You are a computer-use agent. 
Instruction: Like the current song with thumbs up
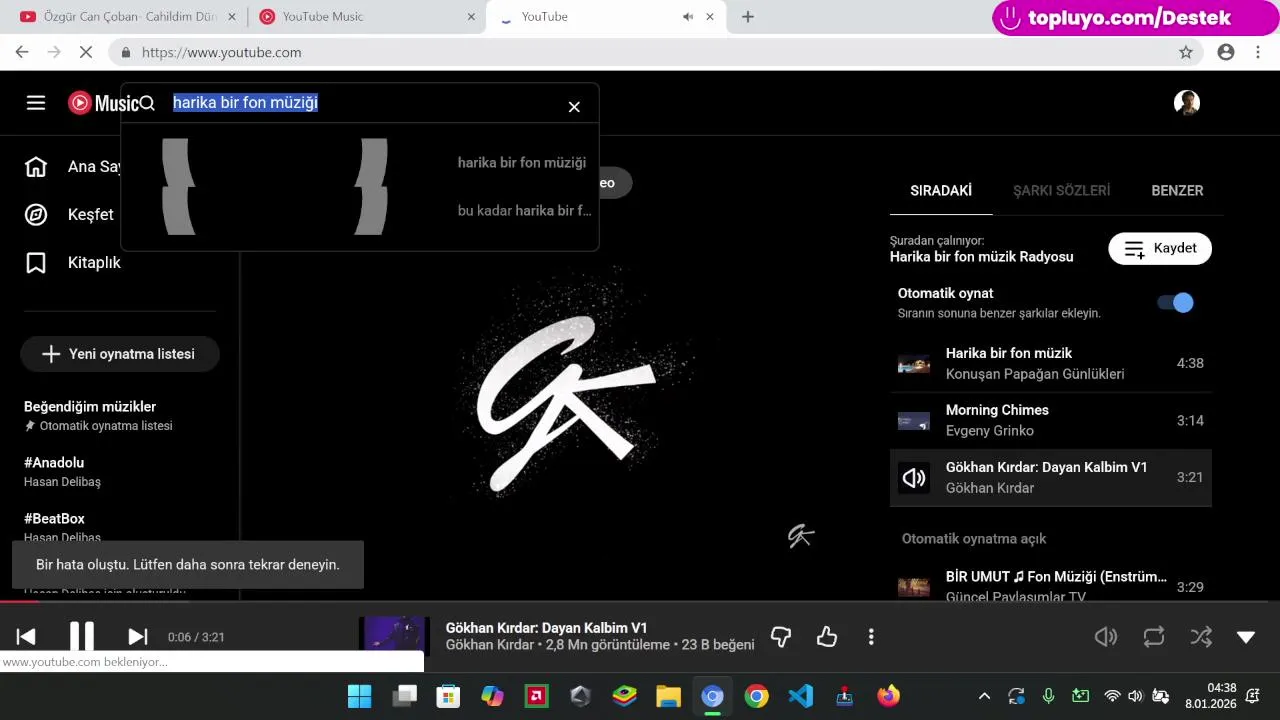[827, 637]
